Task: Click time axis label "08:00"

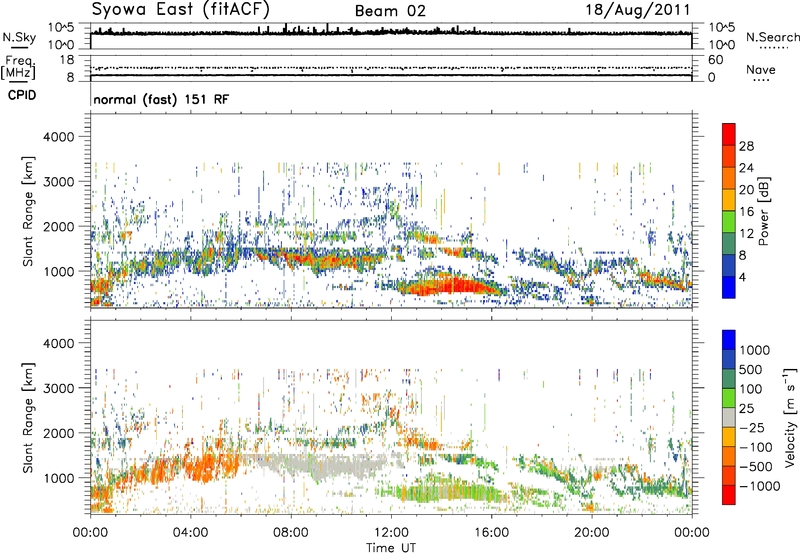Action: point(291,533)
